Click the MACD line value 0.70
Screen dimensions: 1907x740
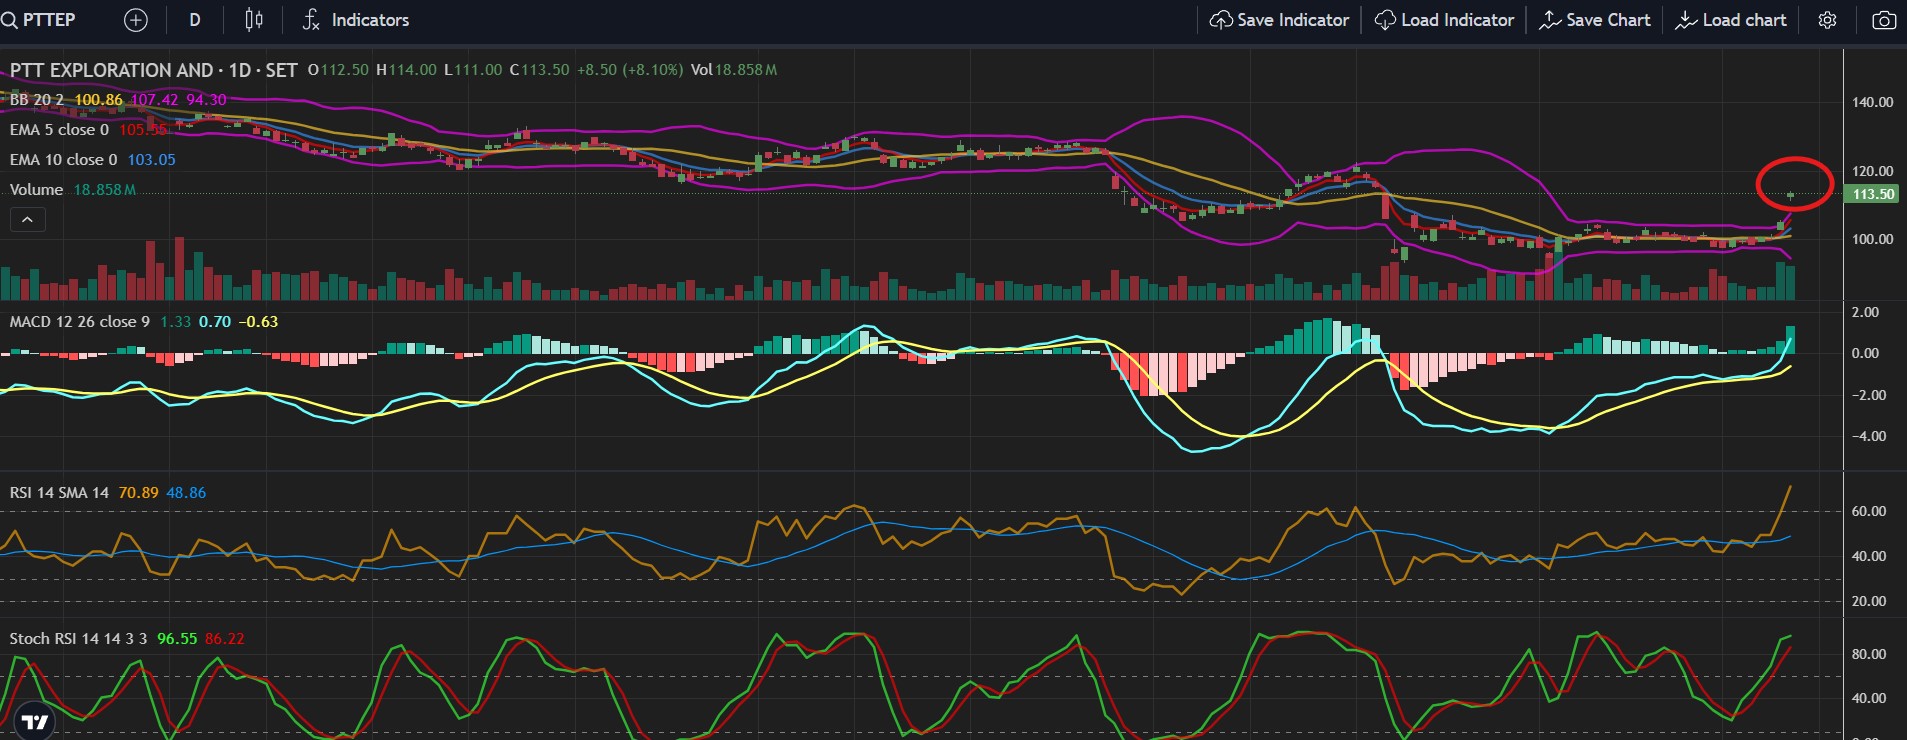point(215,322)
